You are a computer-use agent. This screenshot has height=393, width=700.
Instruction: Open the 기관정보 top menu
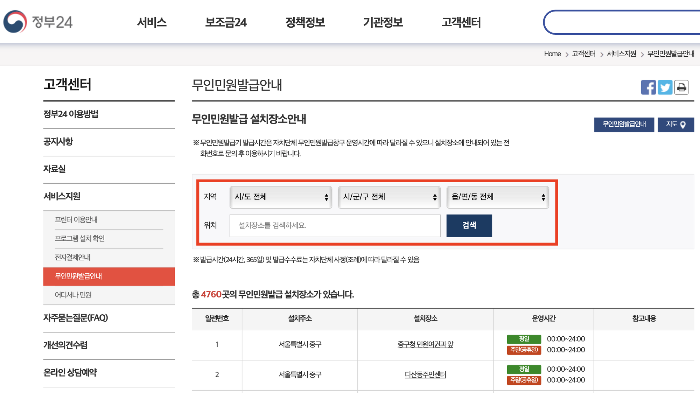[383, 22]
